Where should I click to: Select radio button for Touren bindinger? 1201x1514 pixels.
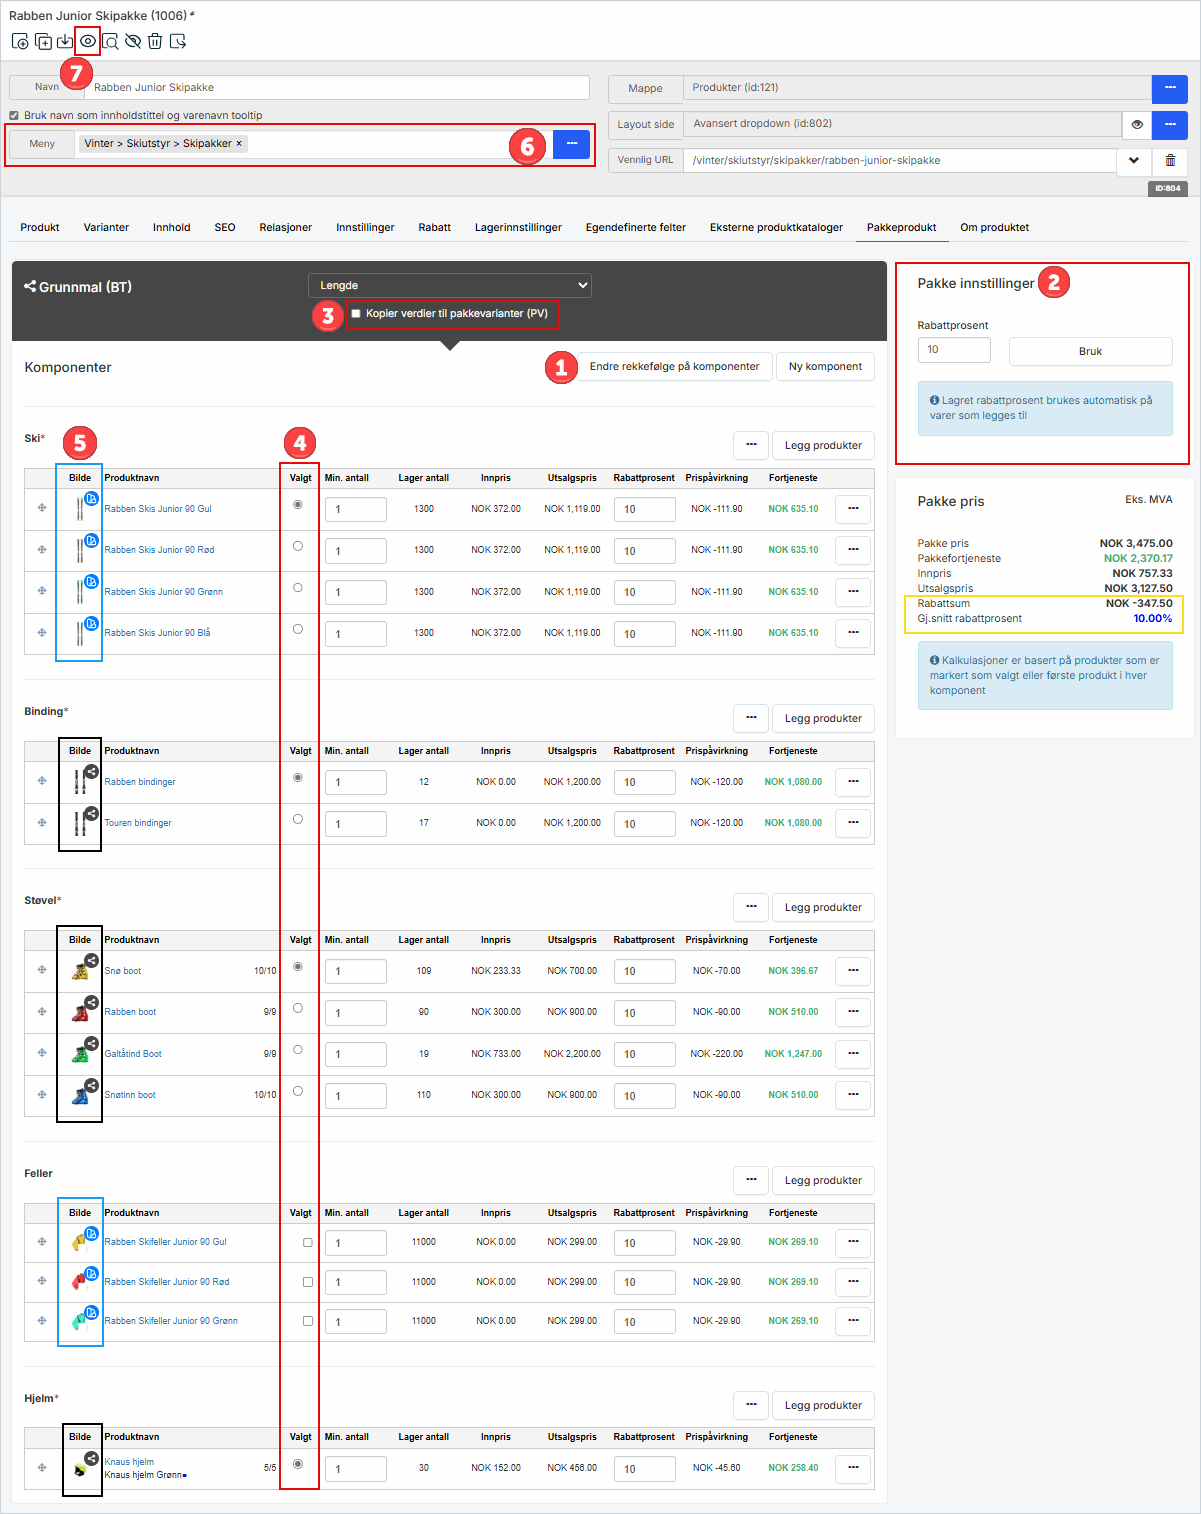pyautogui.click(x=298, y=819)
